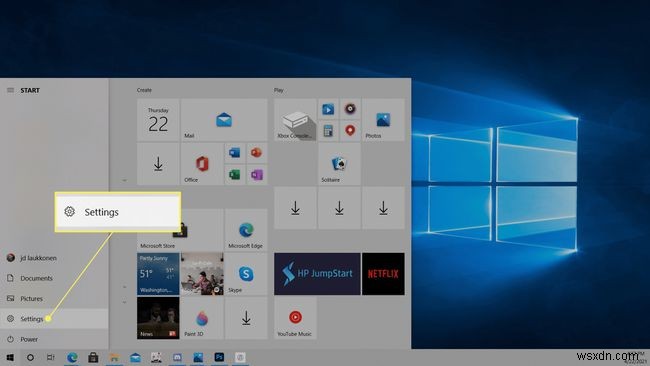Screen dimensions: 650x366
Task: Launch Edge from the taskbar
Action: click(72, 357)
